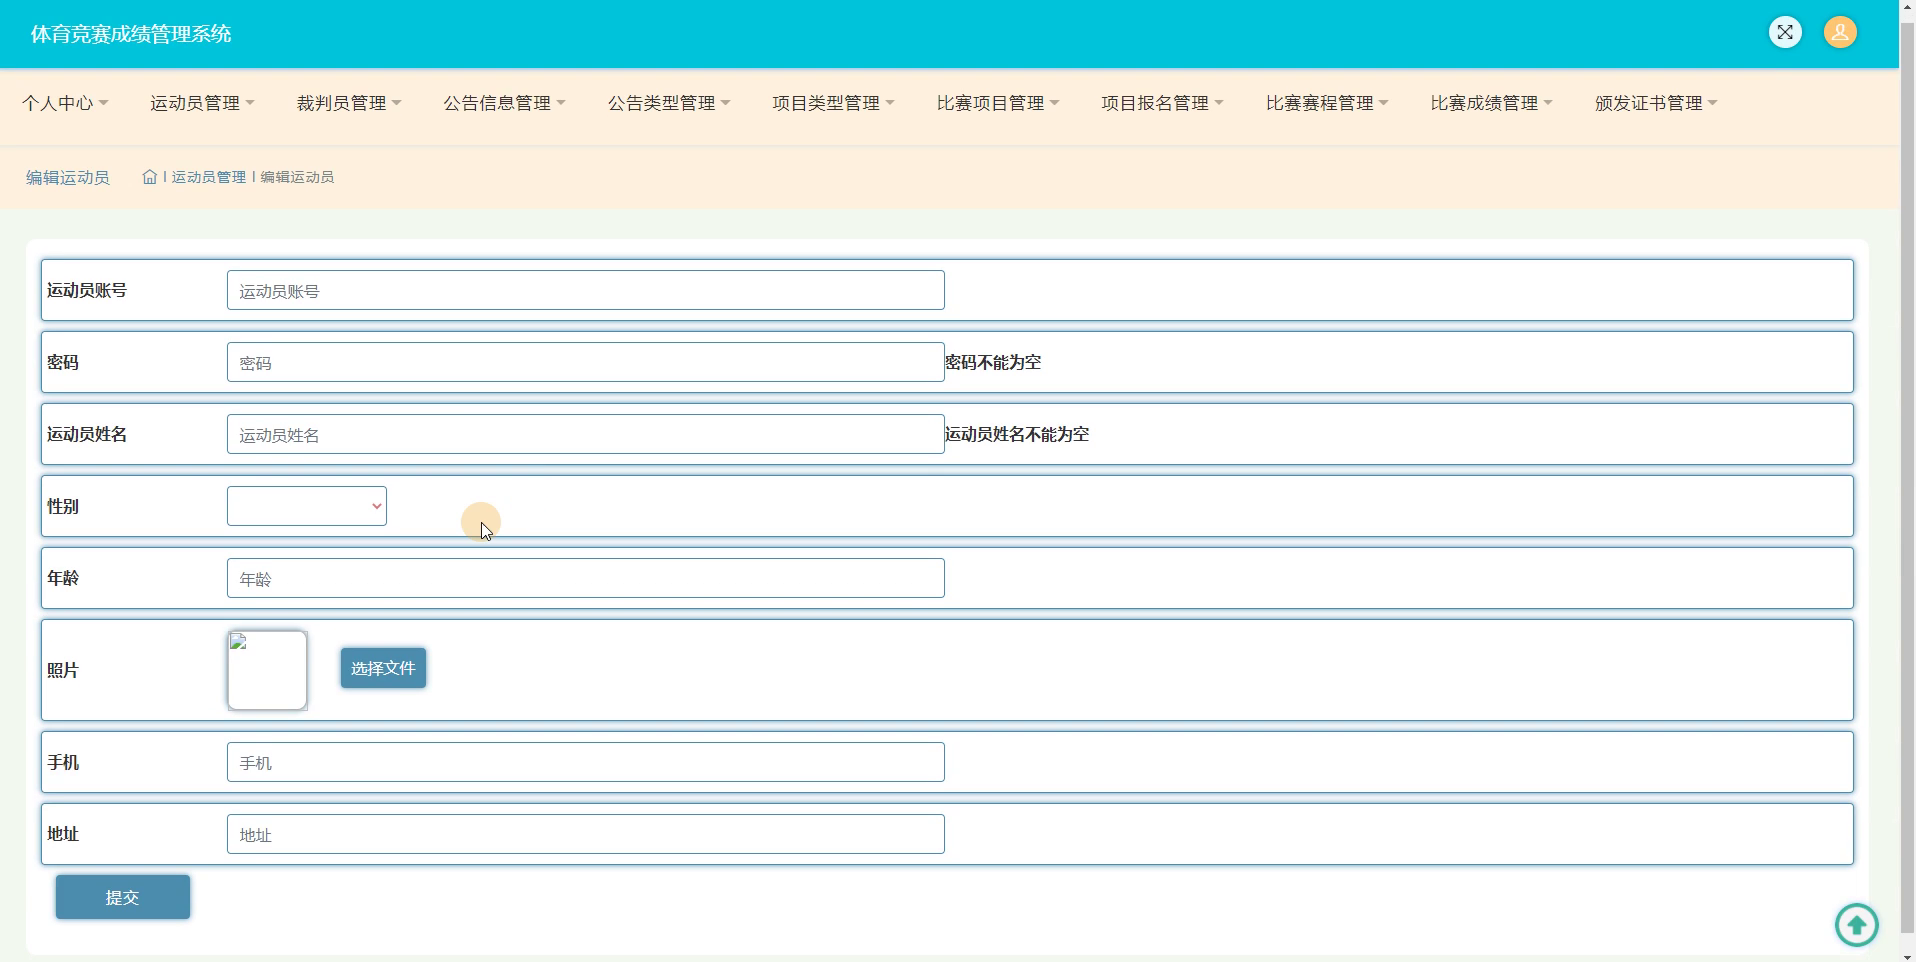The height and width of the screenshot is (962, 1916).
Task: Click the 体育竞赛成绩管理系统 title
Action: tap(131, 34)
